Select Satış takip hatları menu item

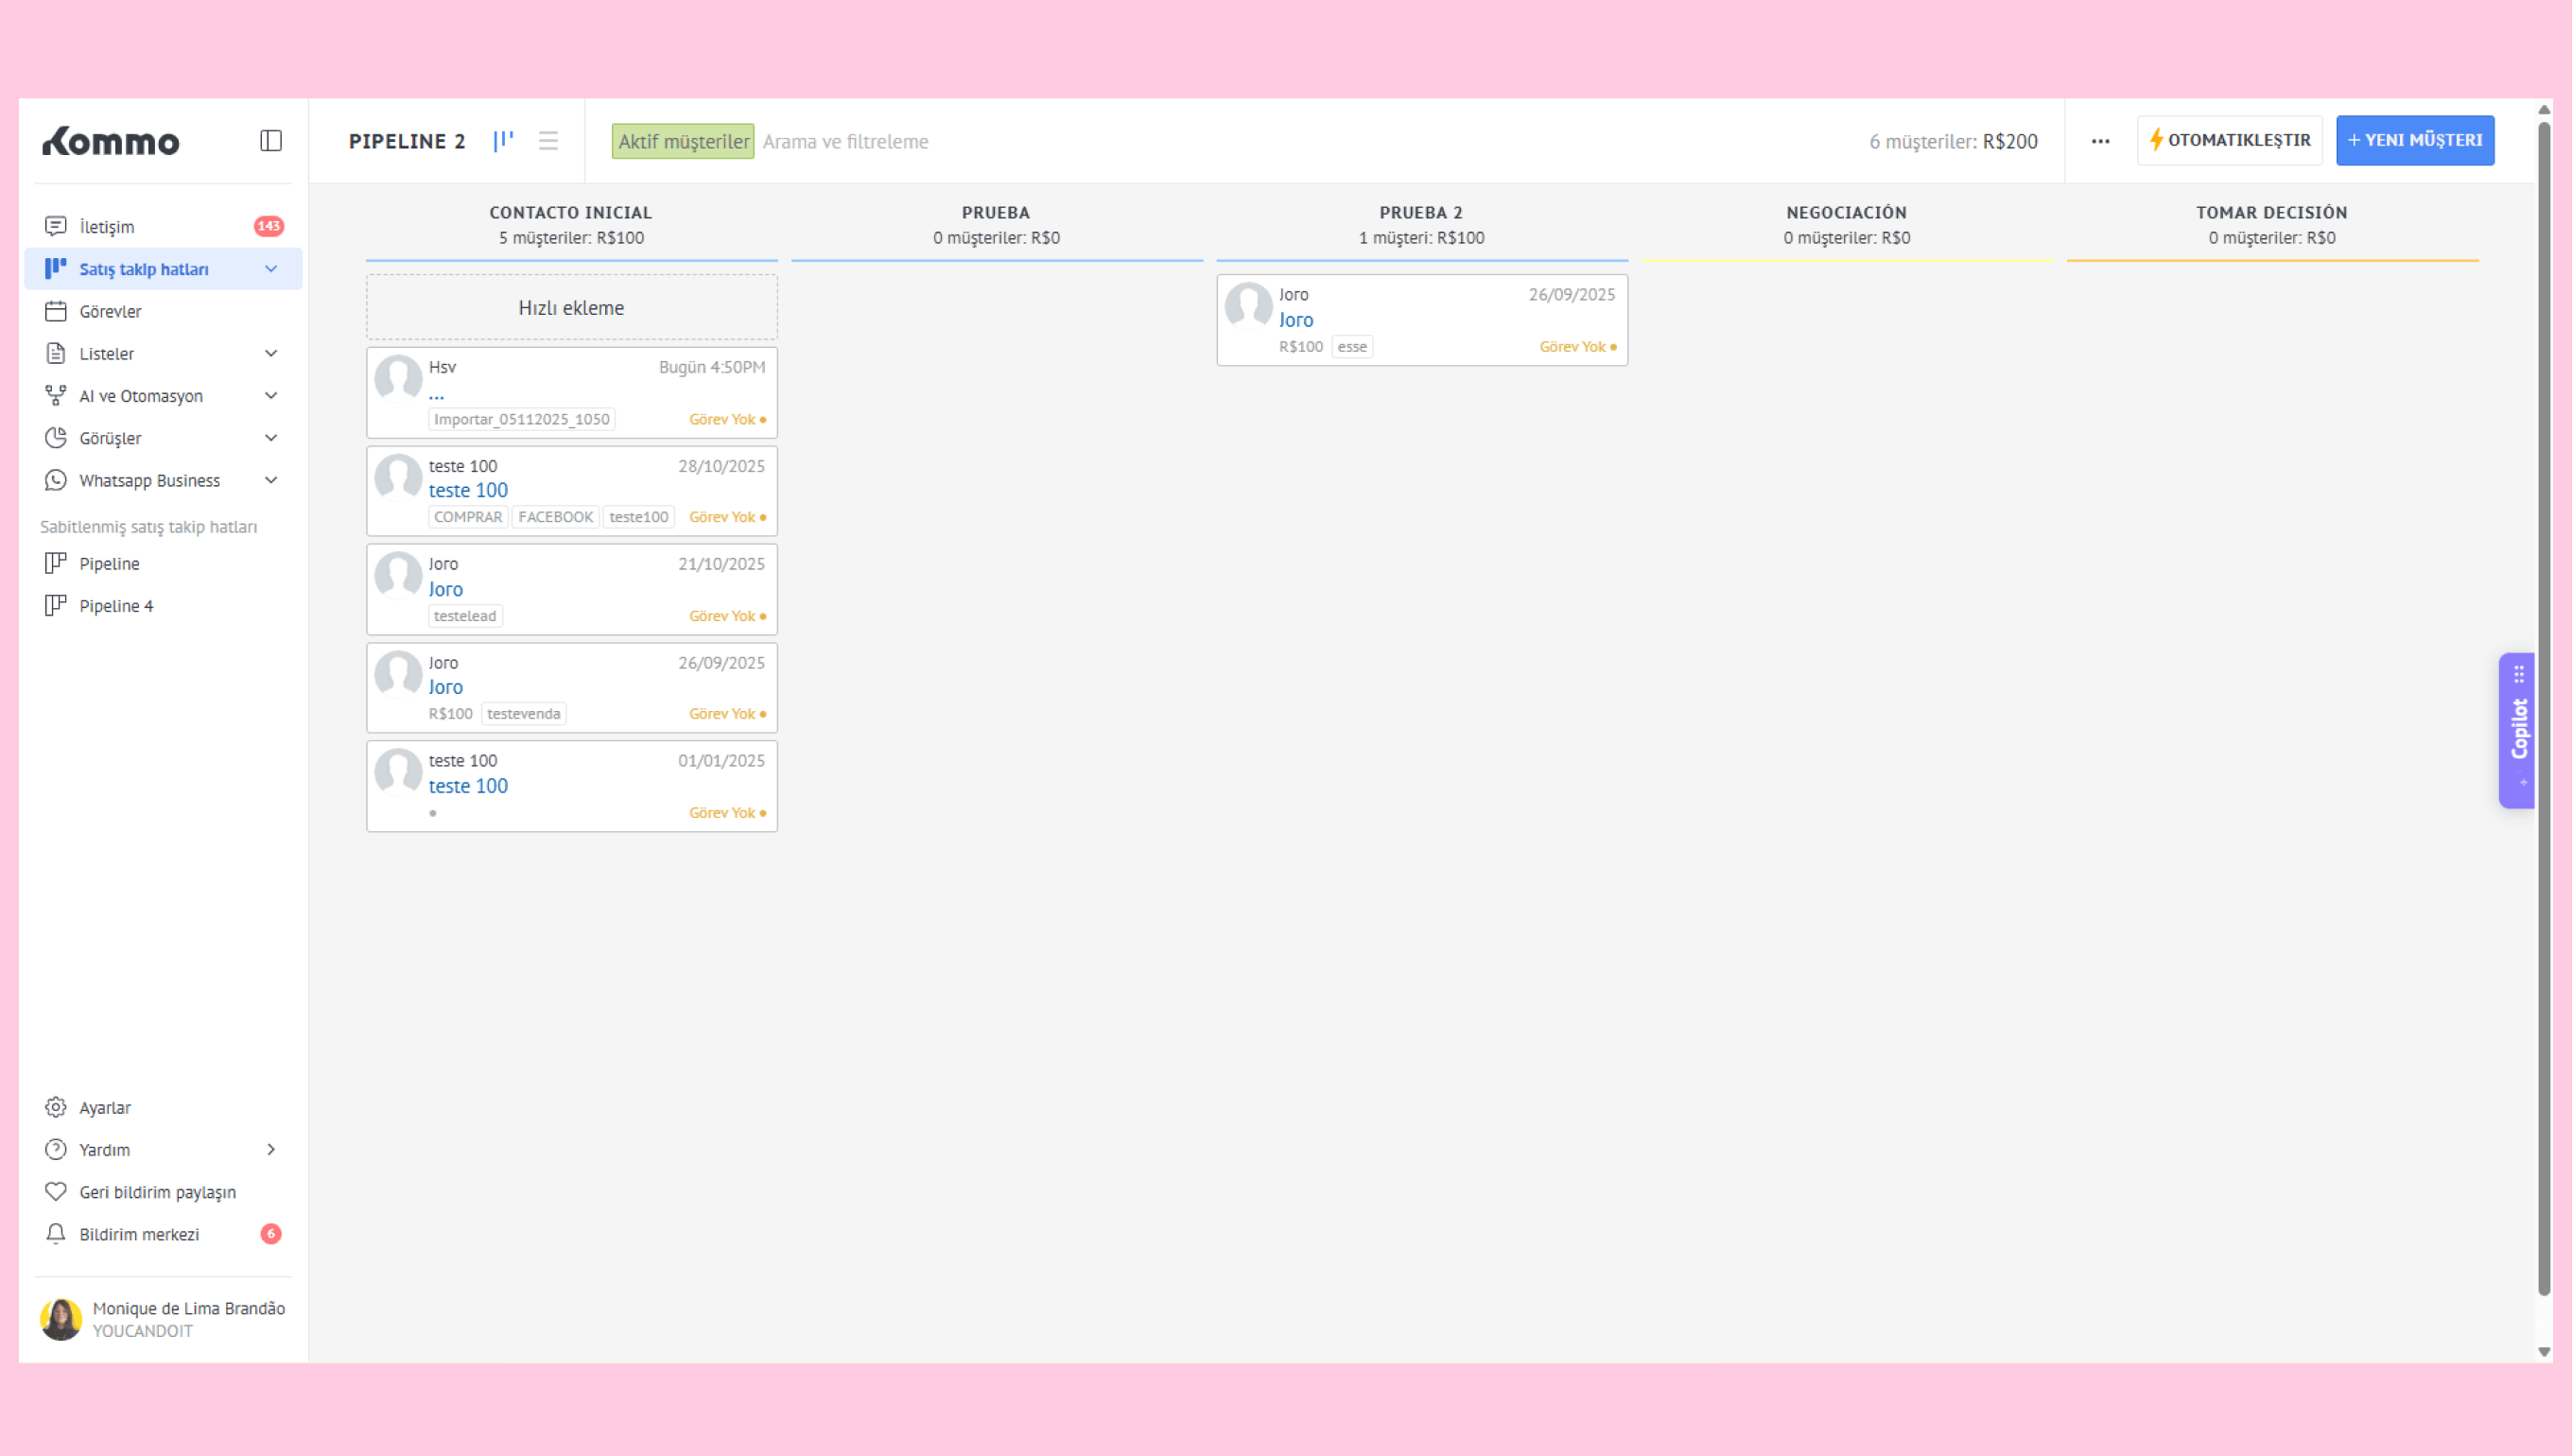(x=144, y=269)
